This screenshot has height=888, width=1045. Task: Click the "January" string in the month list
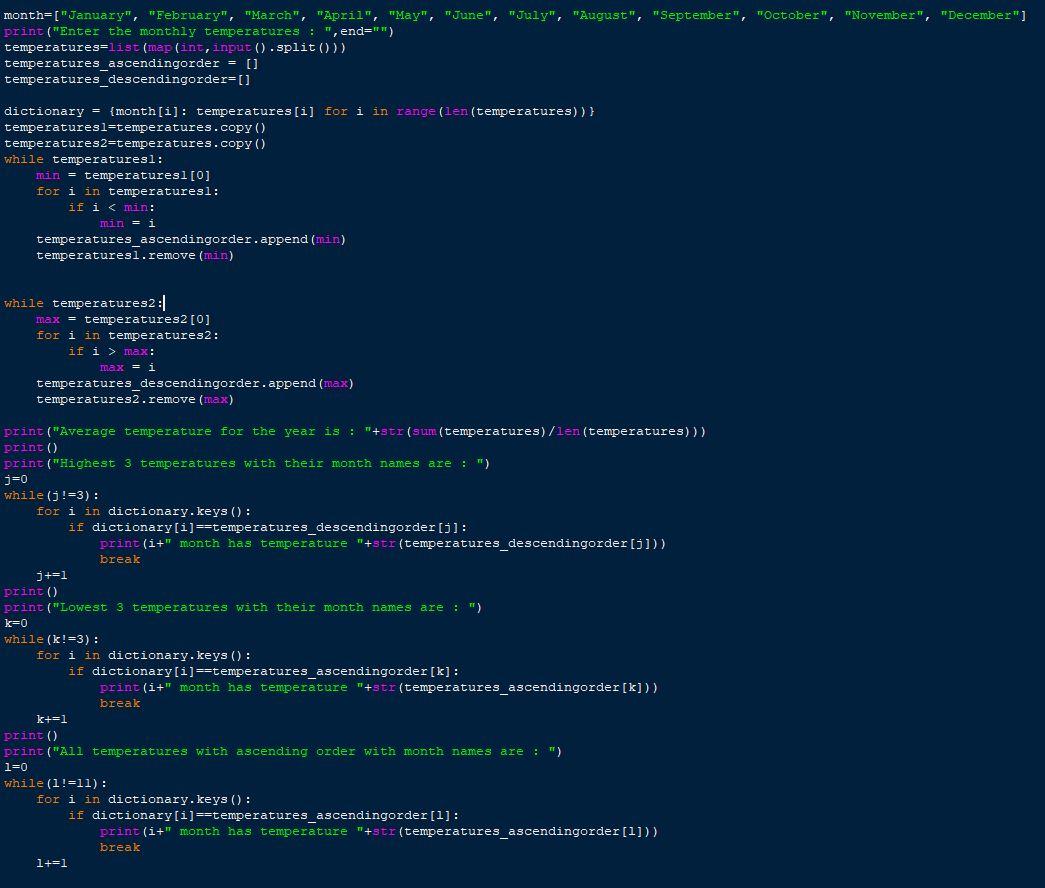tap(96, 15)
